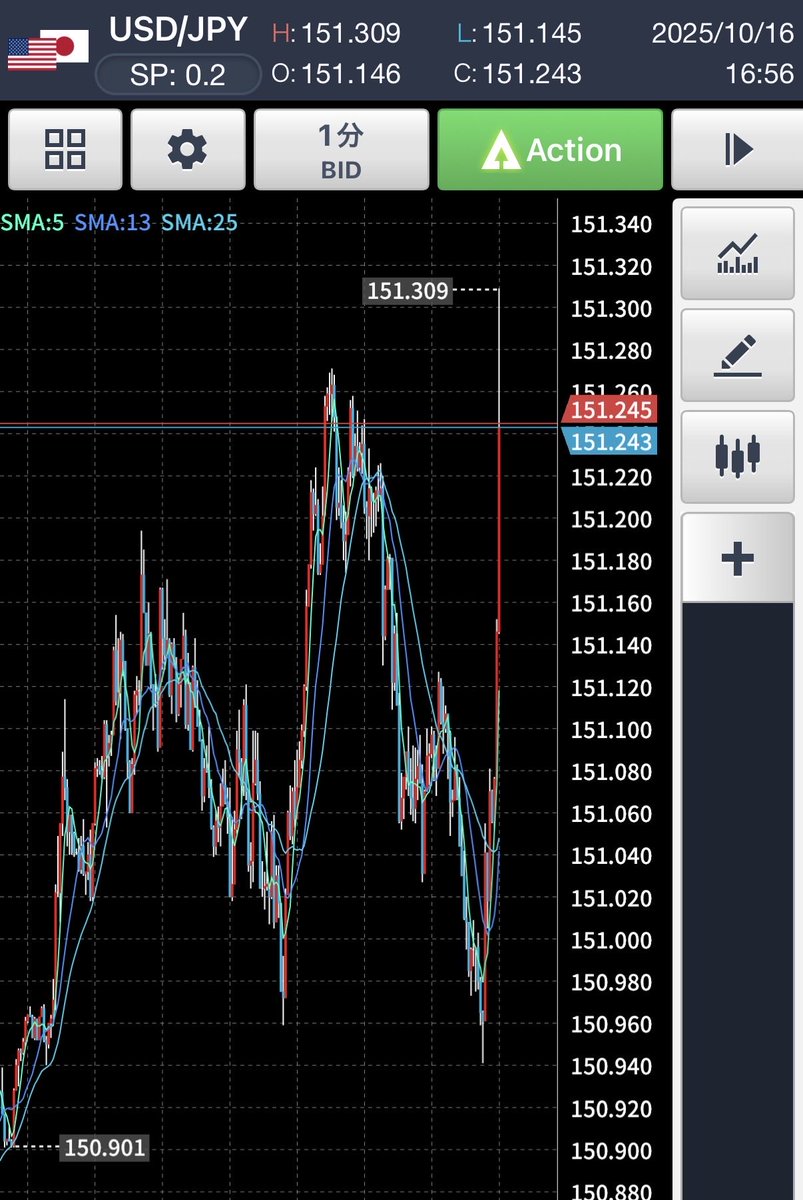Screen dimensions: 803x1200
Task: Tap the L: 151.145 low value
Action: [x=519, y=33]
